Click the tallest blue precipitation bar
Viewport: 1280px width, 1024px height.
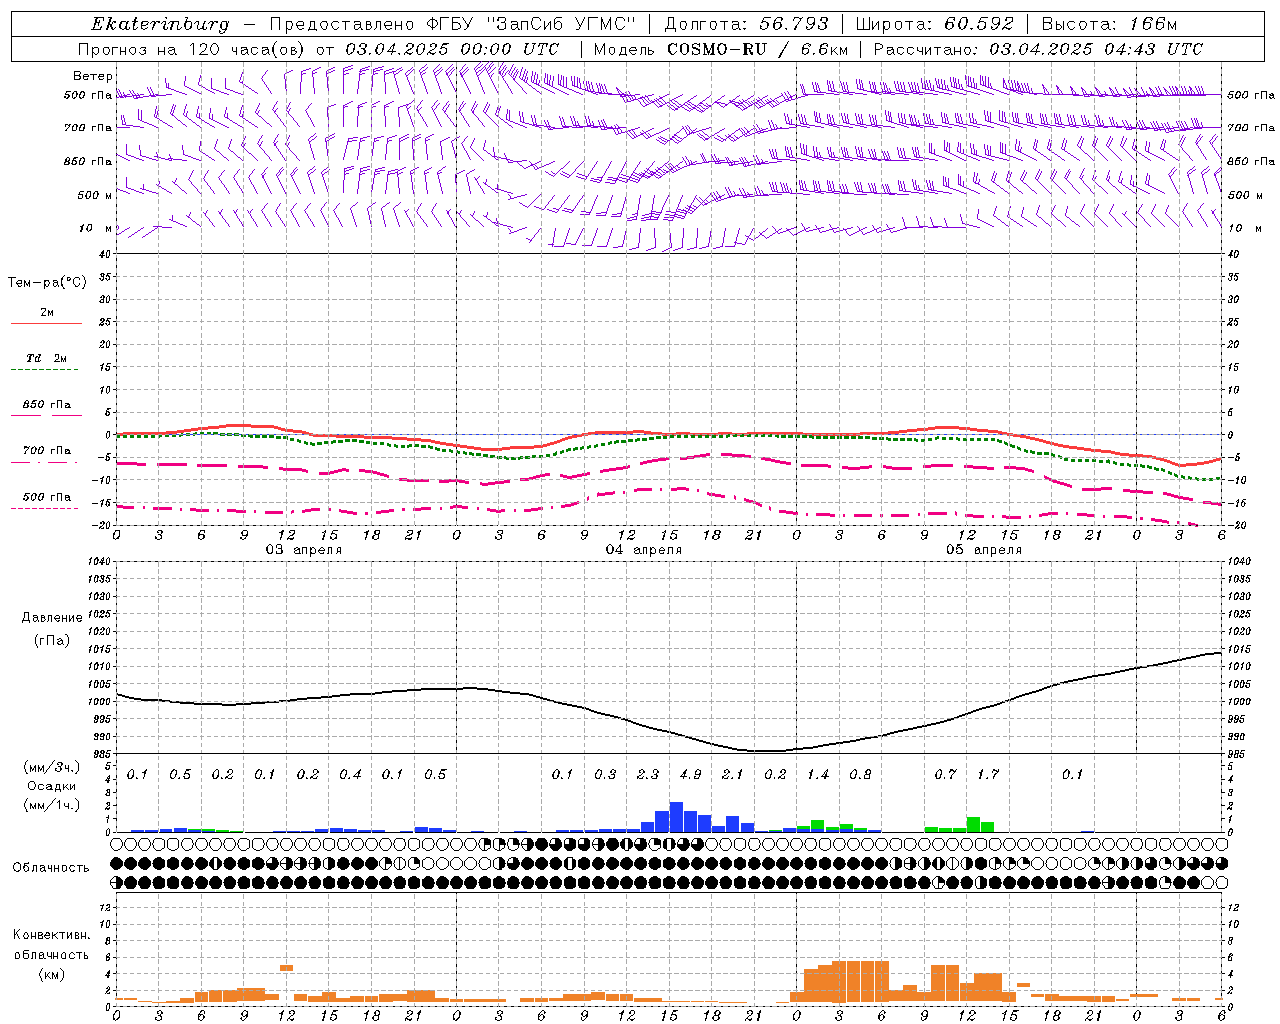click(x=676, y=817)
